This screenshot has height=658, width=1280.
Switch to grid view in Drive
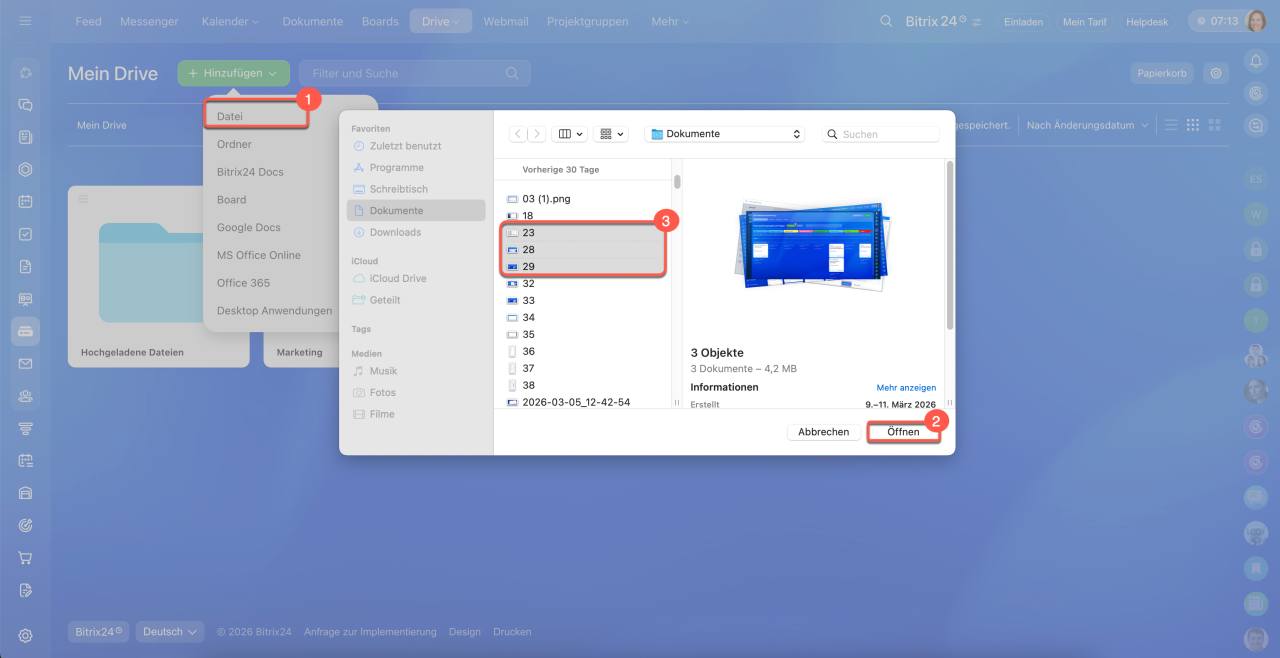point(1193,125)
